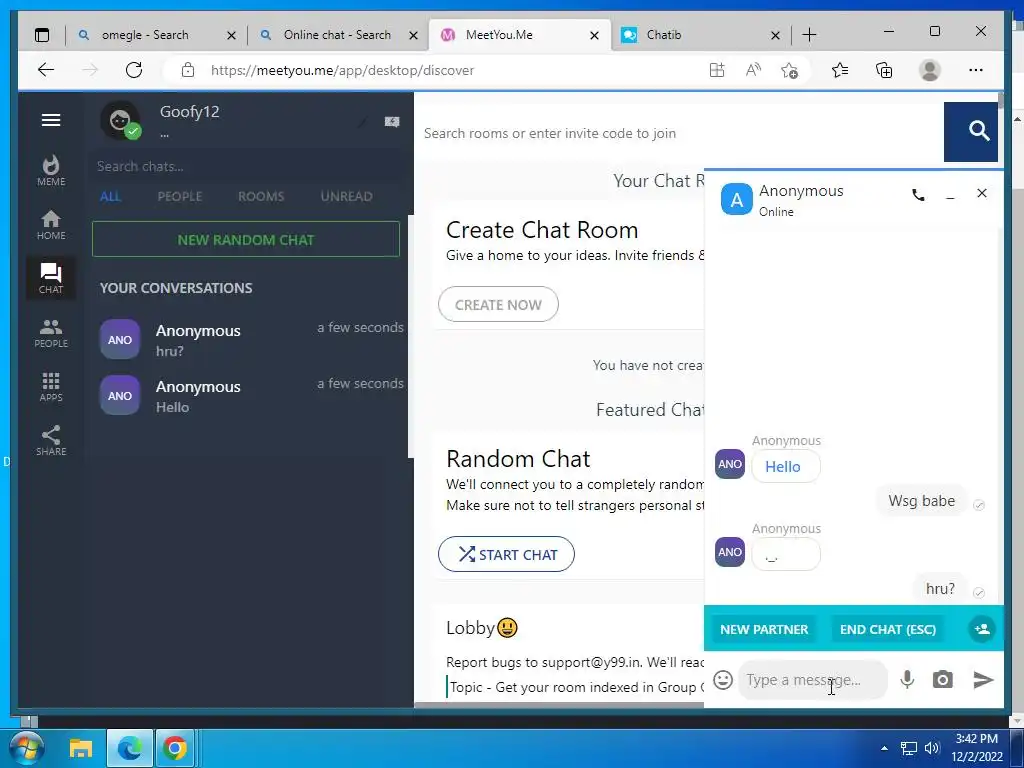Open Chrome from the taskbar
Image resolution: width=1024 pixels, height=768 pixels.
point(174,748)
